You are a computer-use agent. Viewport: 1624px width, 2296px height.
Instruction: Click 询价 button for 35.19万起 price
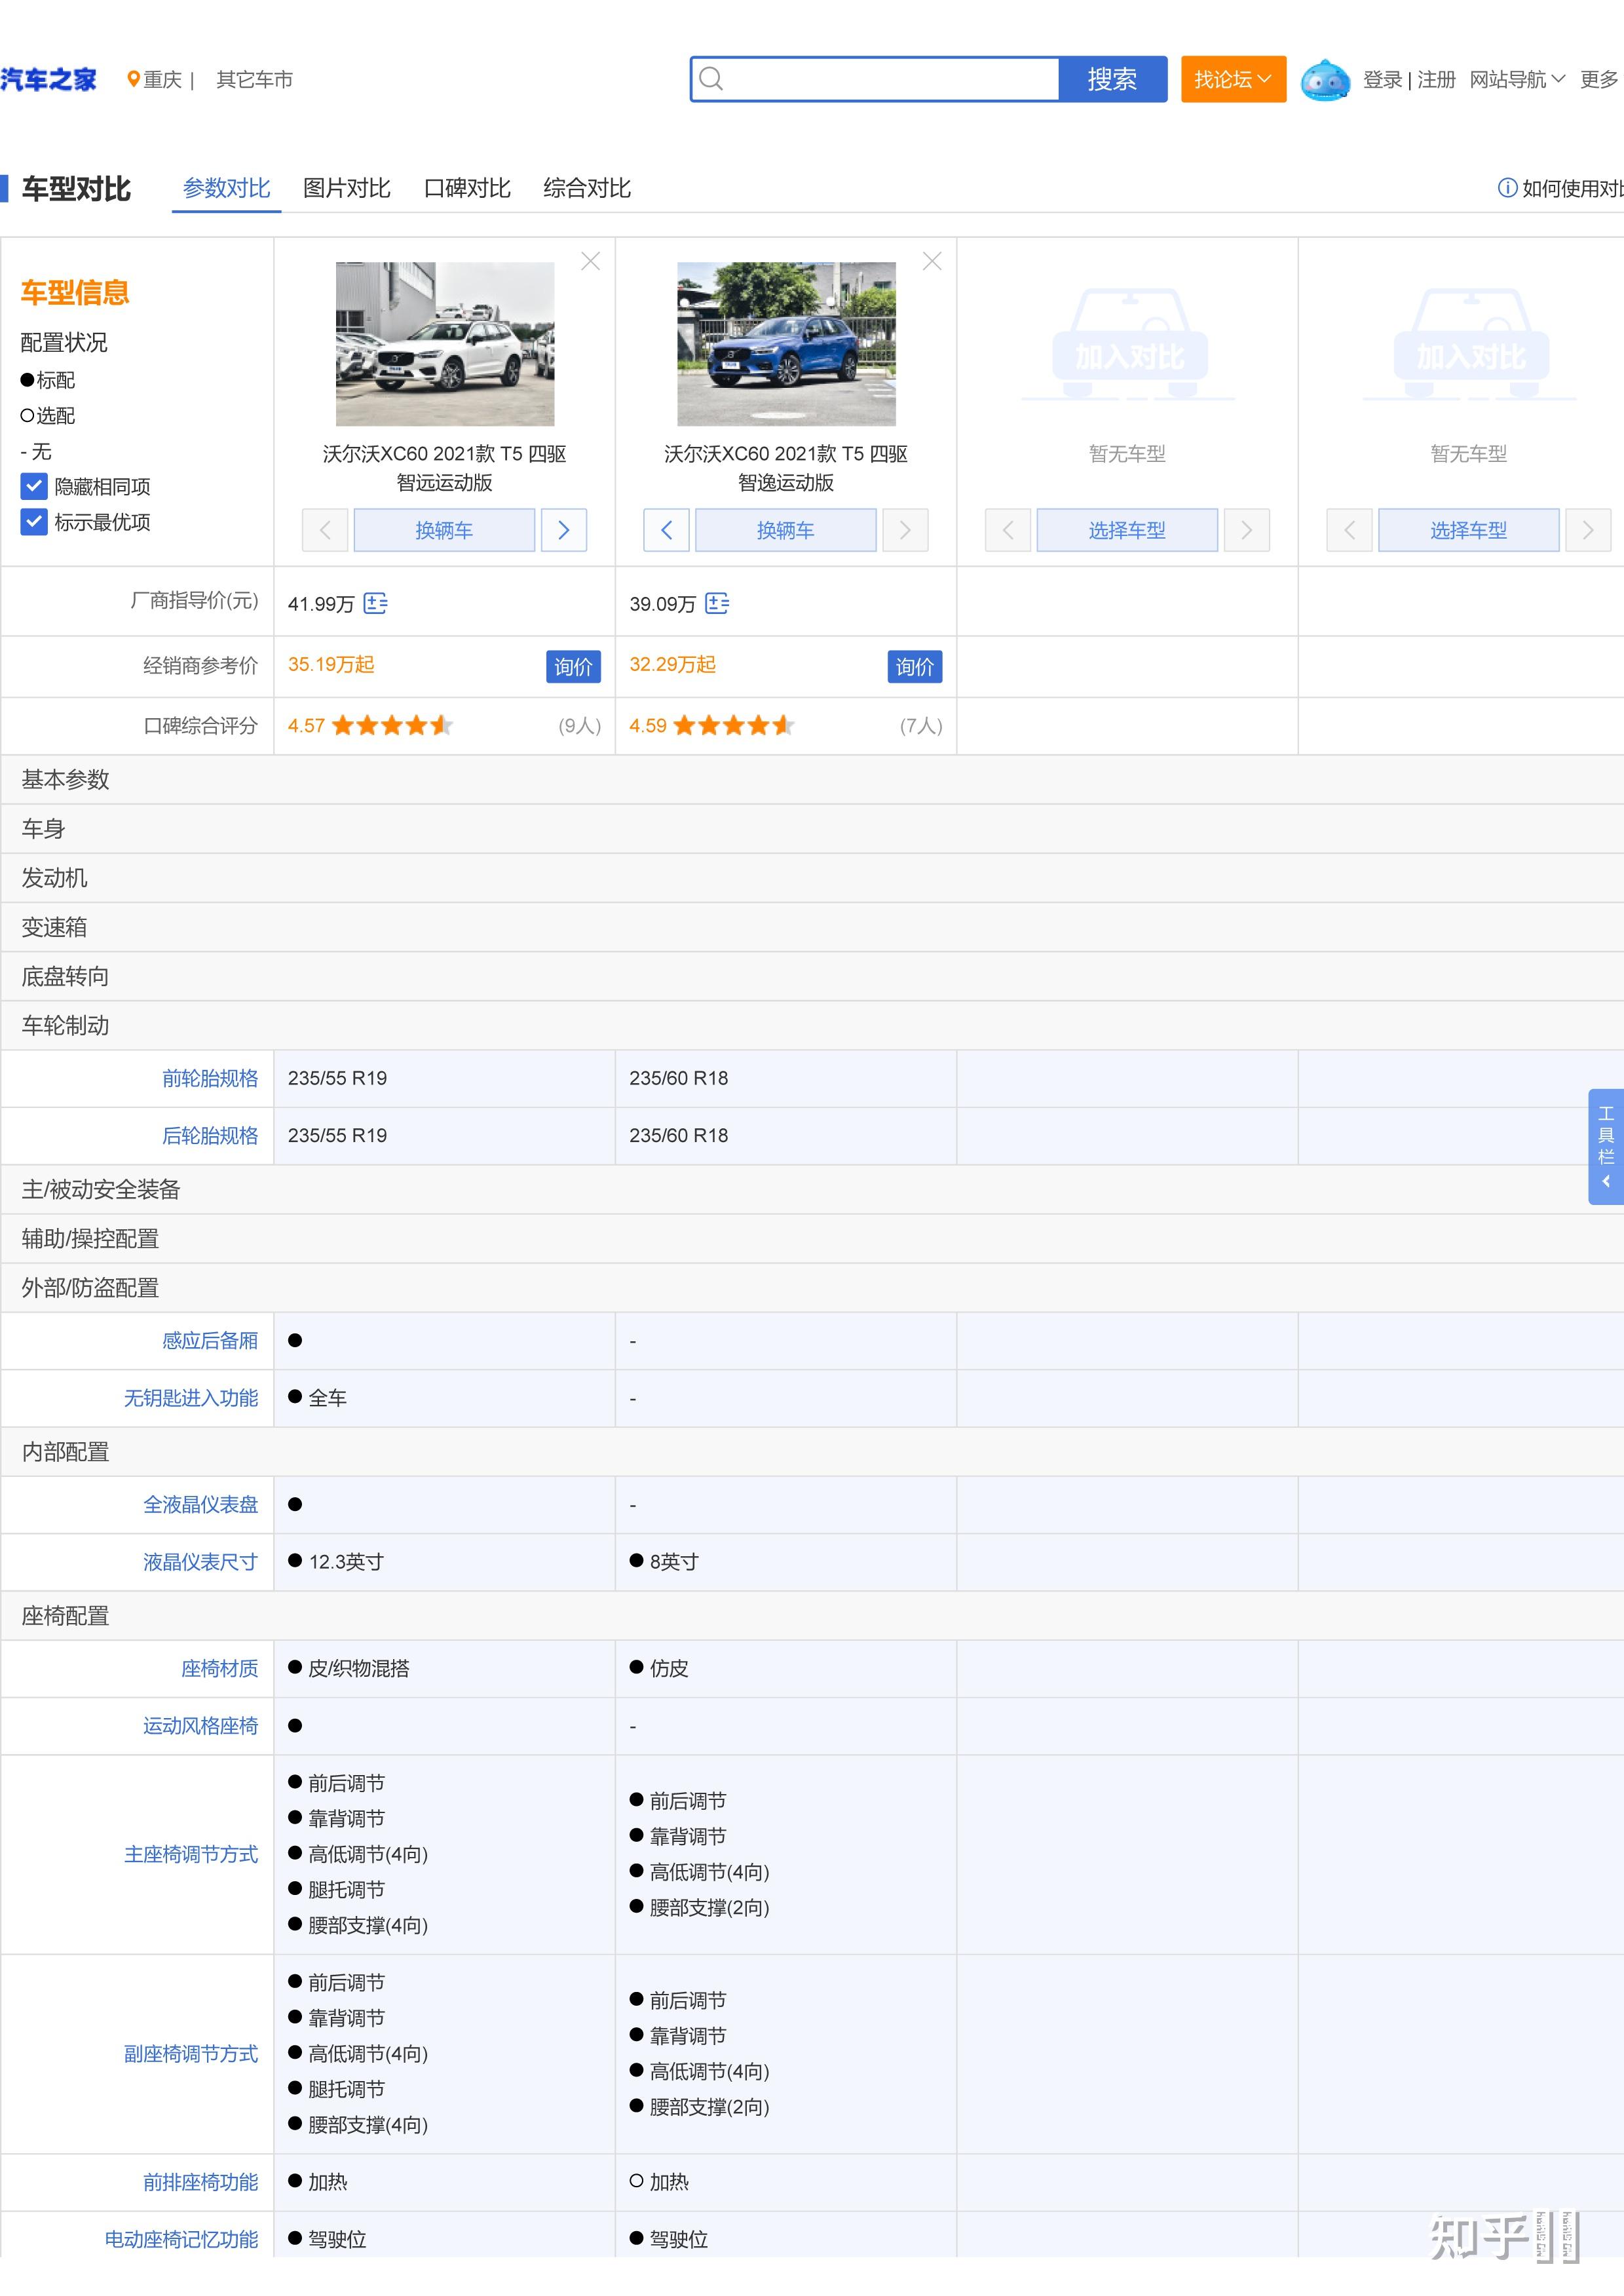tap(573, 667)
